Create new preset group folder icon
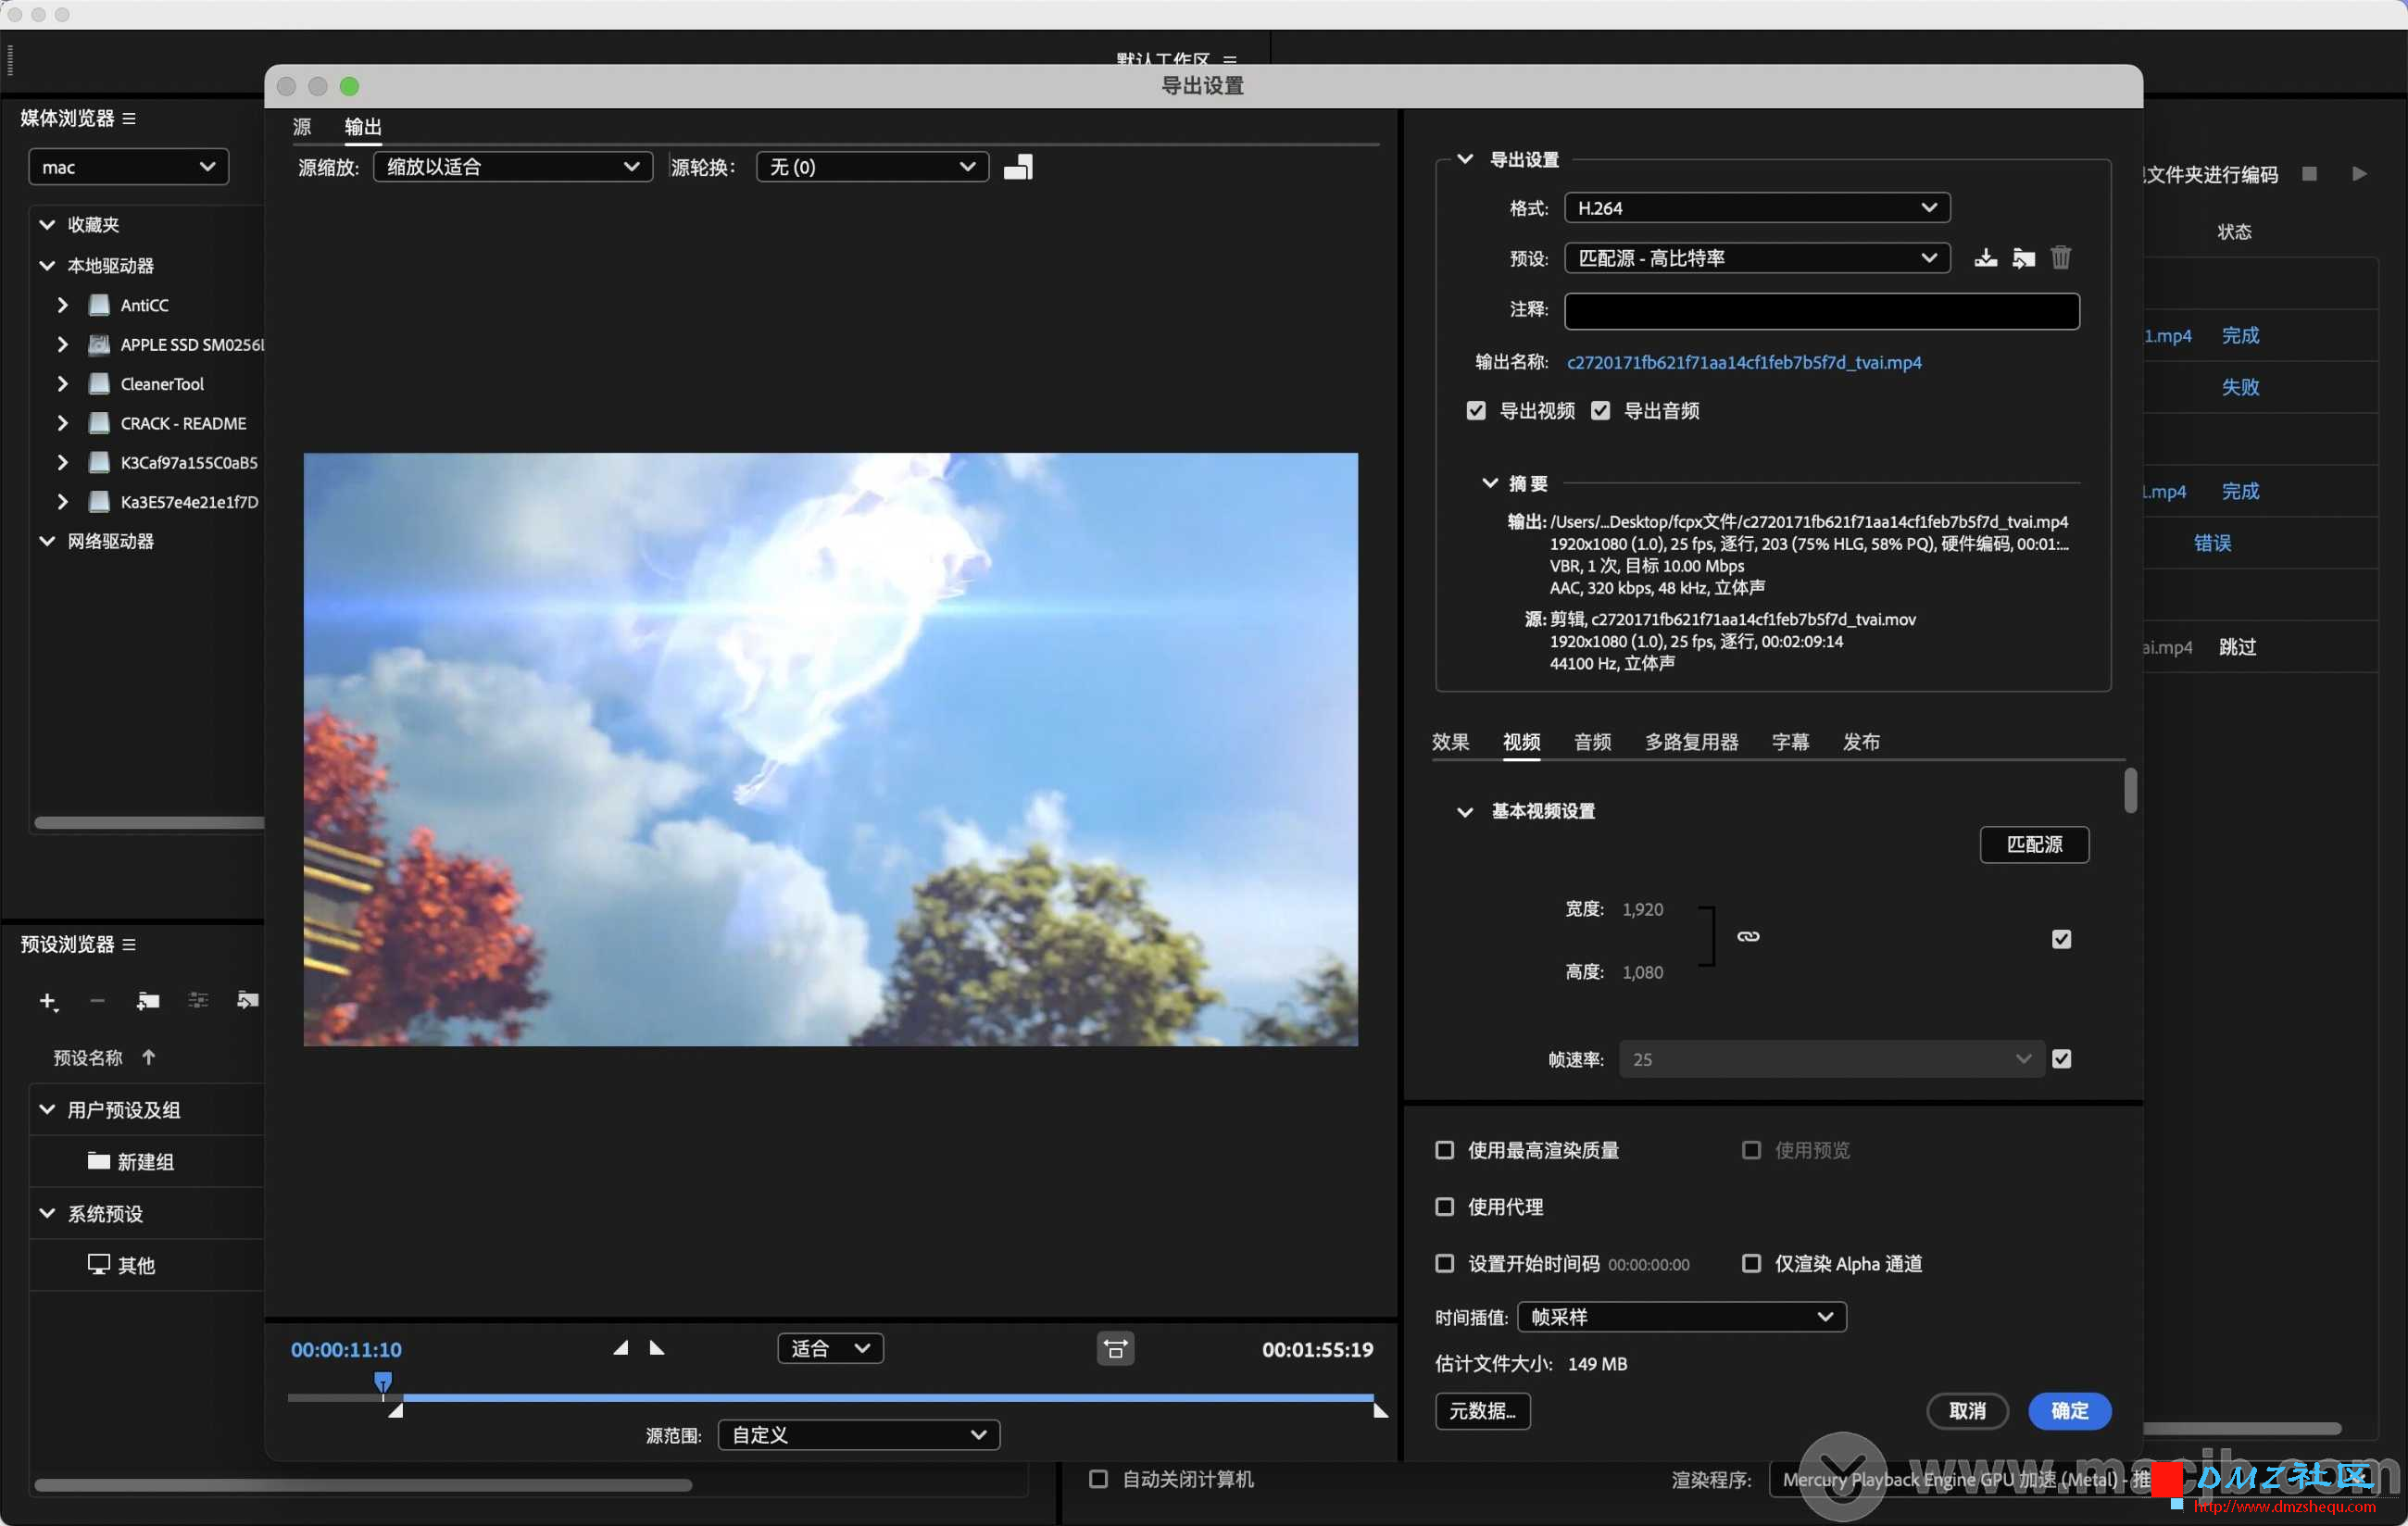The height and width of the screenshot is (1526, 2408). click(x=148, y=1001)
